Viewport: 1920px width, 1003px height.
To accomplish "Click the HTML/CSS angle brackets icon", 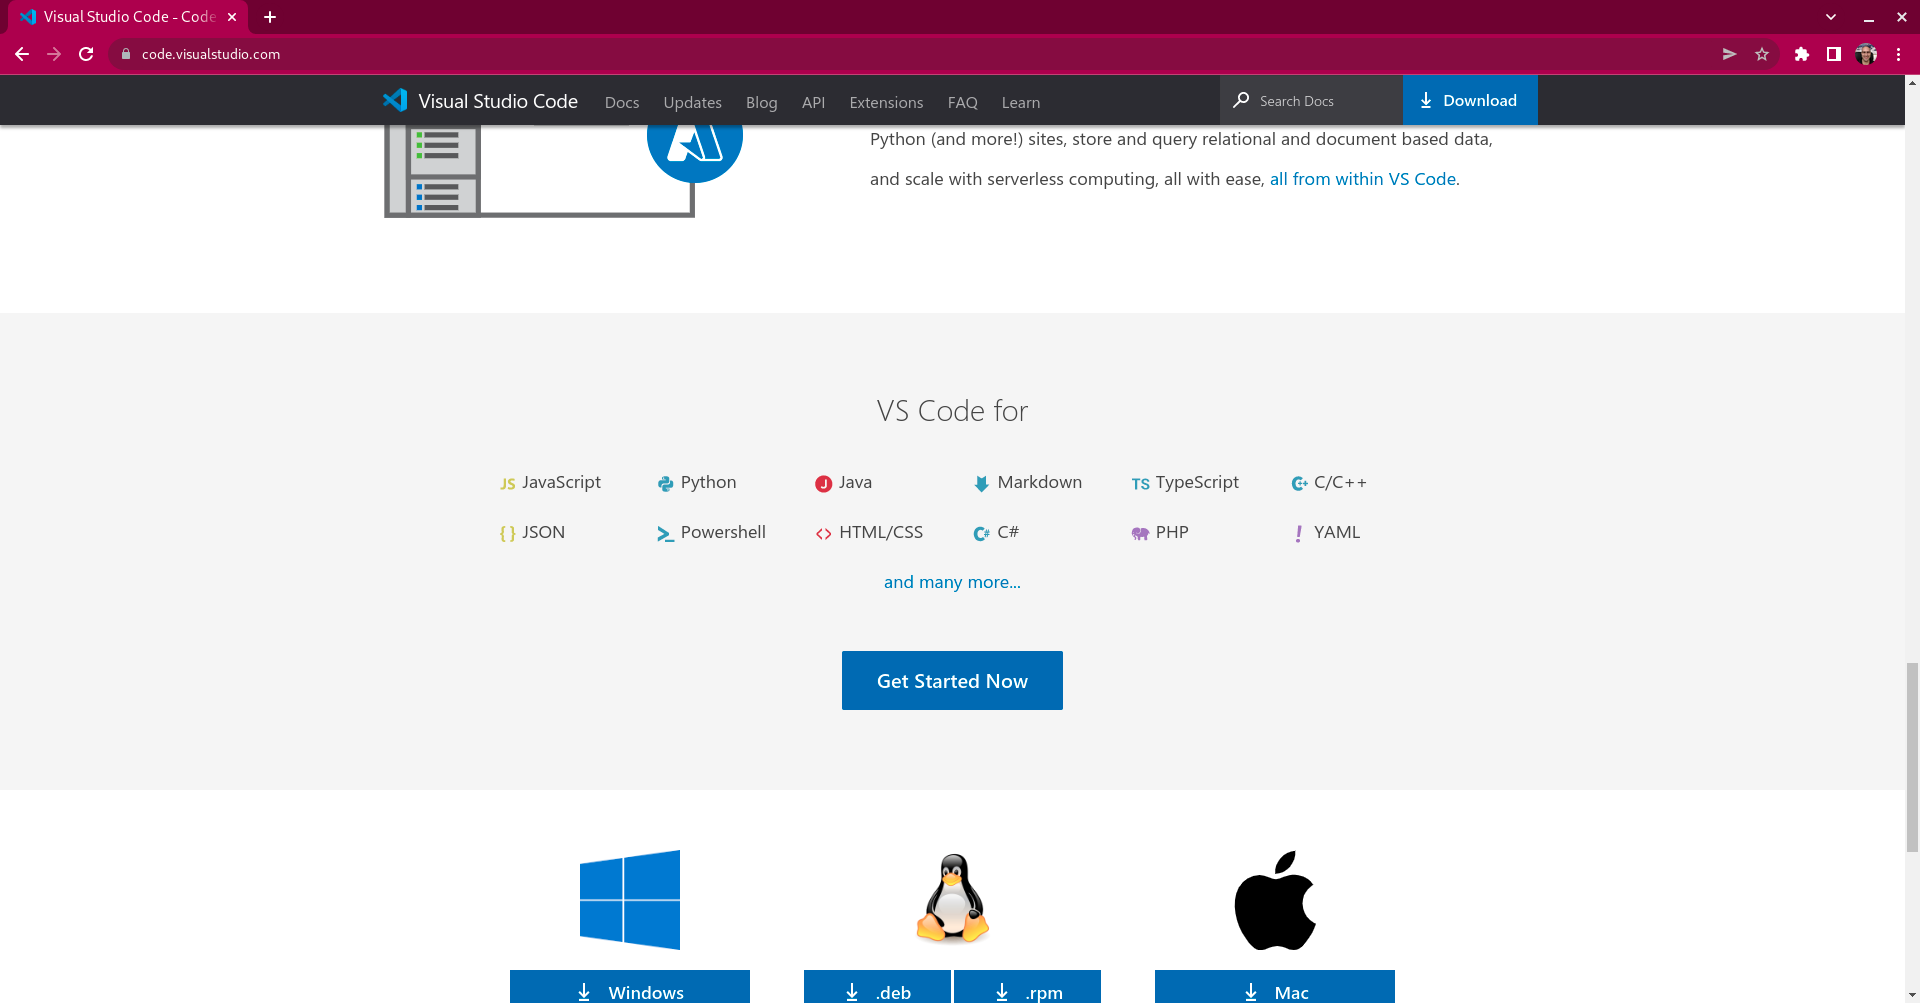I will point(823,534).
